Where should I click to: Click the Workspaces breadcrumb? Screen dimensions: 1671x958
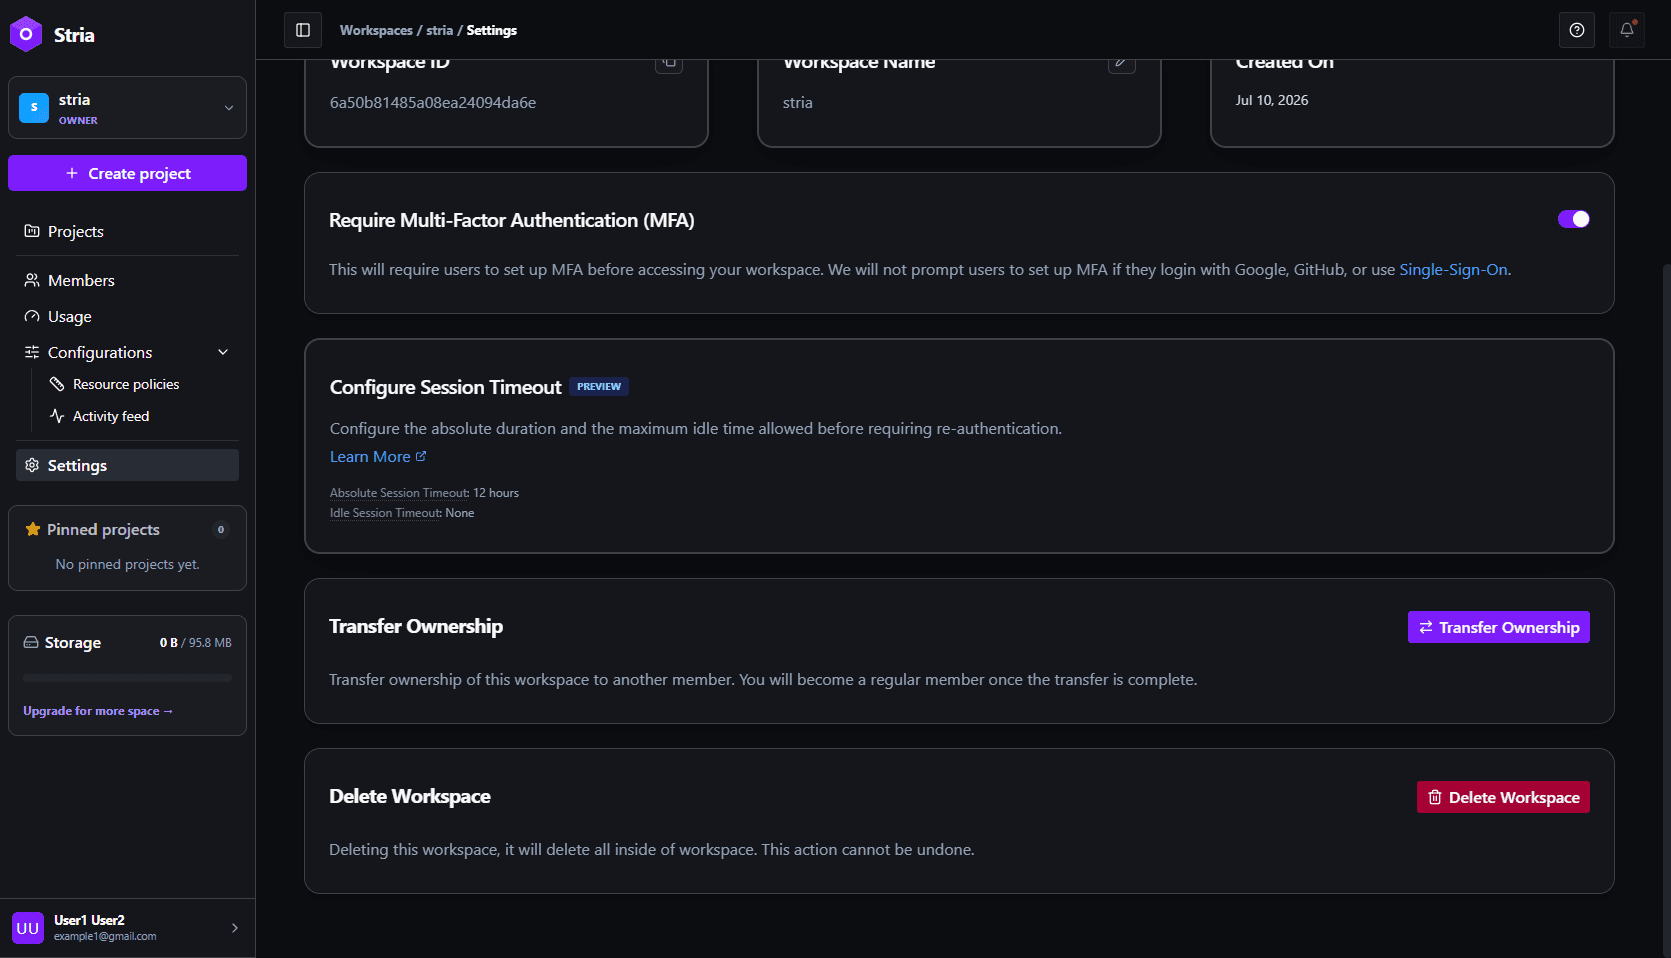pos(376,30)
